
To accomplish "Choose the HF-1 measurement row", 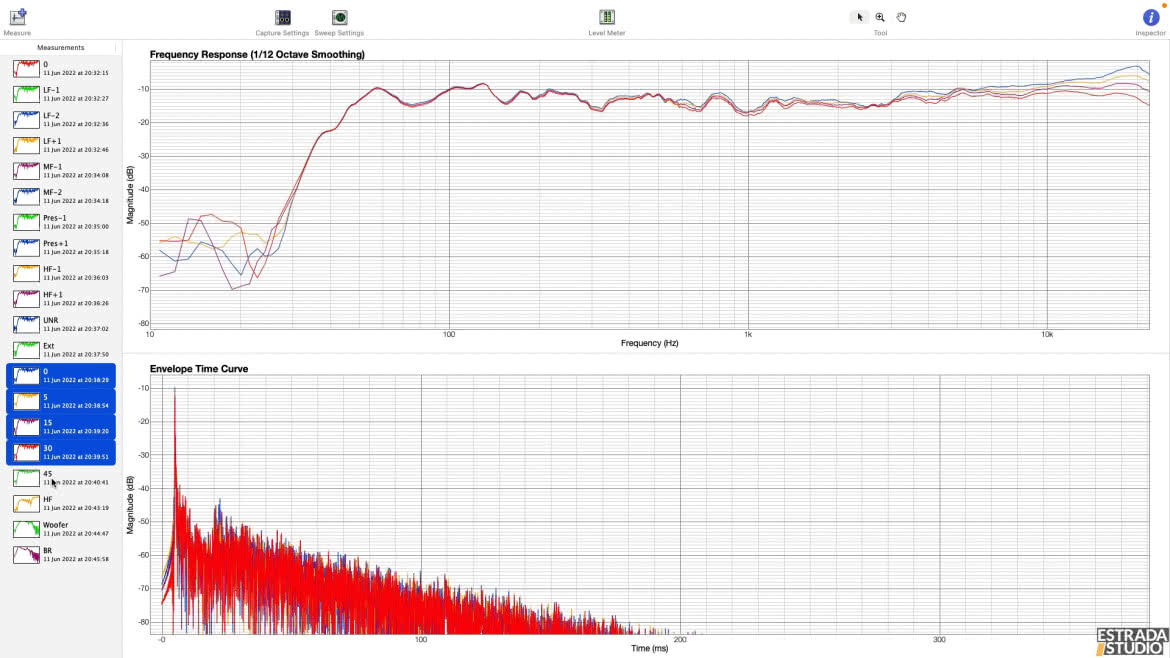I will 61,273.
